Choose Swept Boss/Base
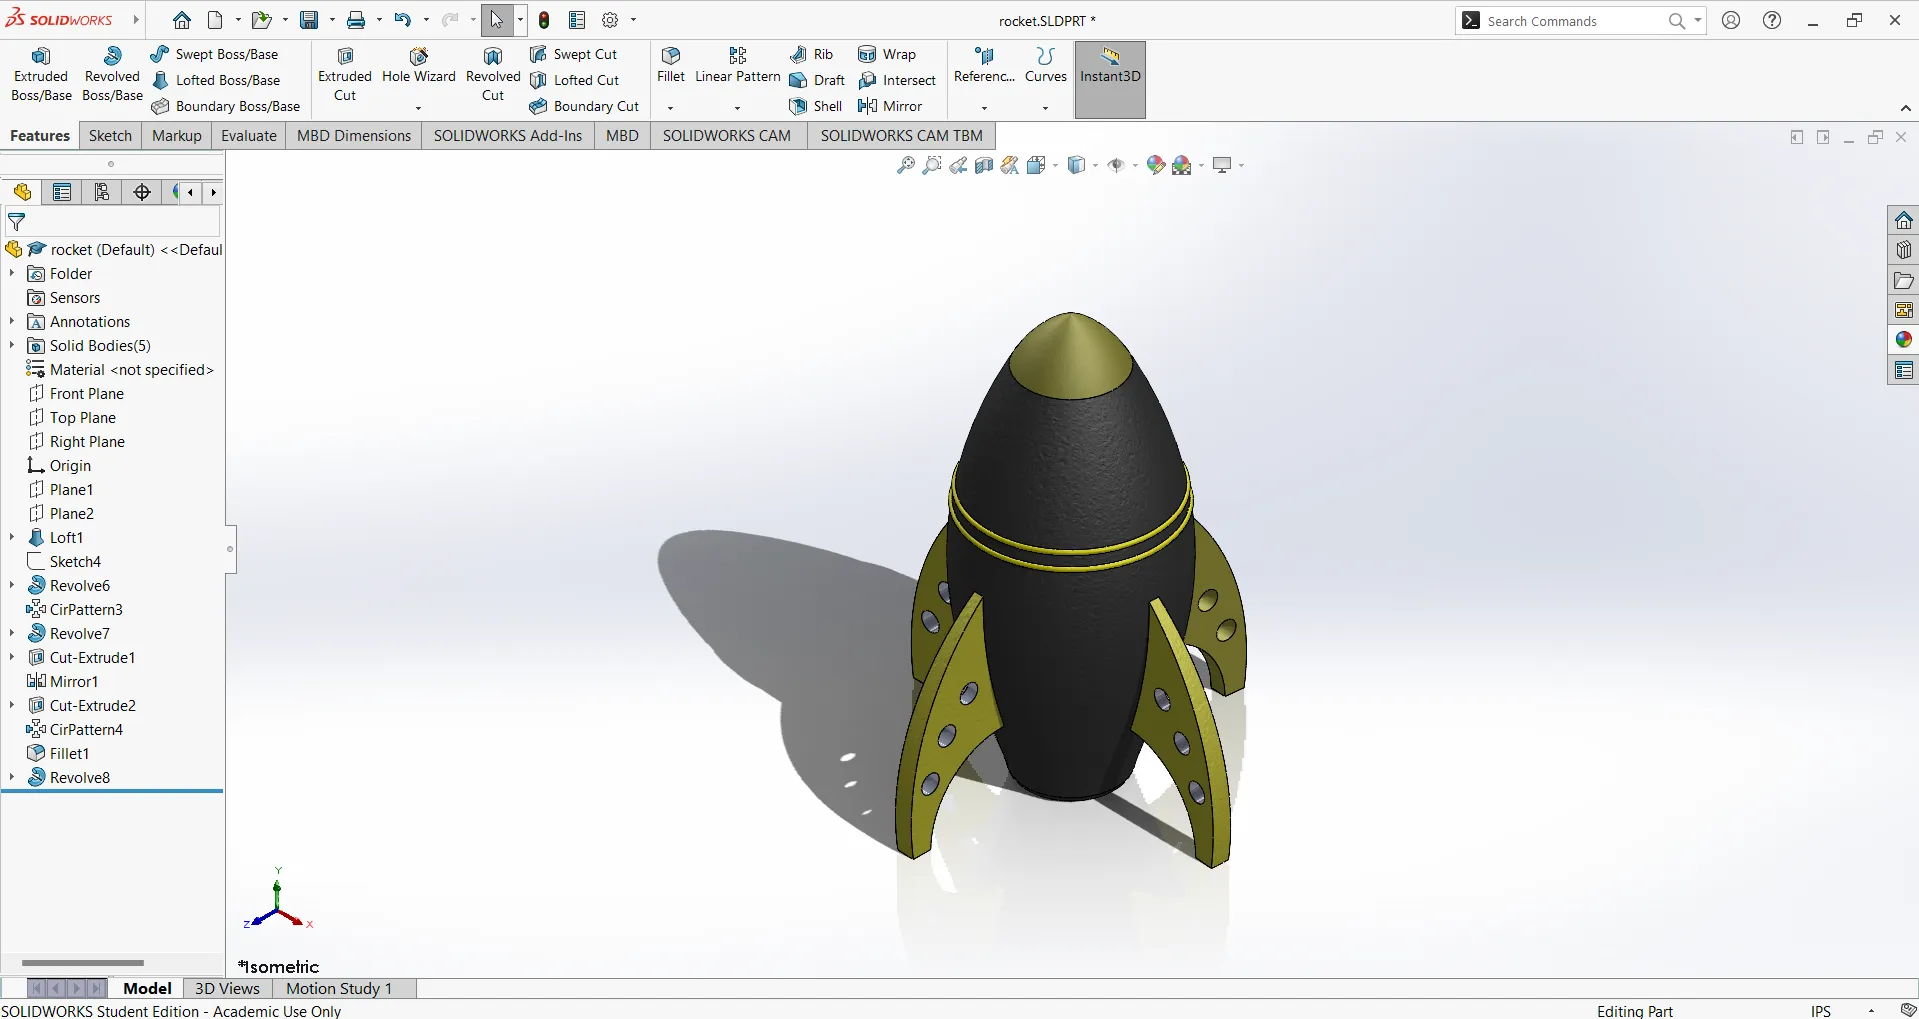This screenshot has height=1019, width=1919. coord(215,54)
